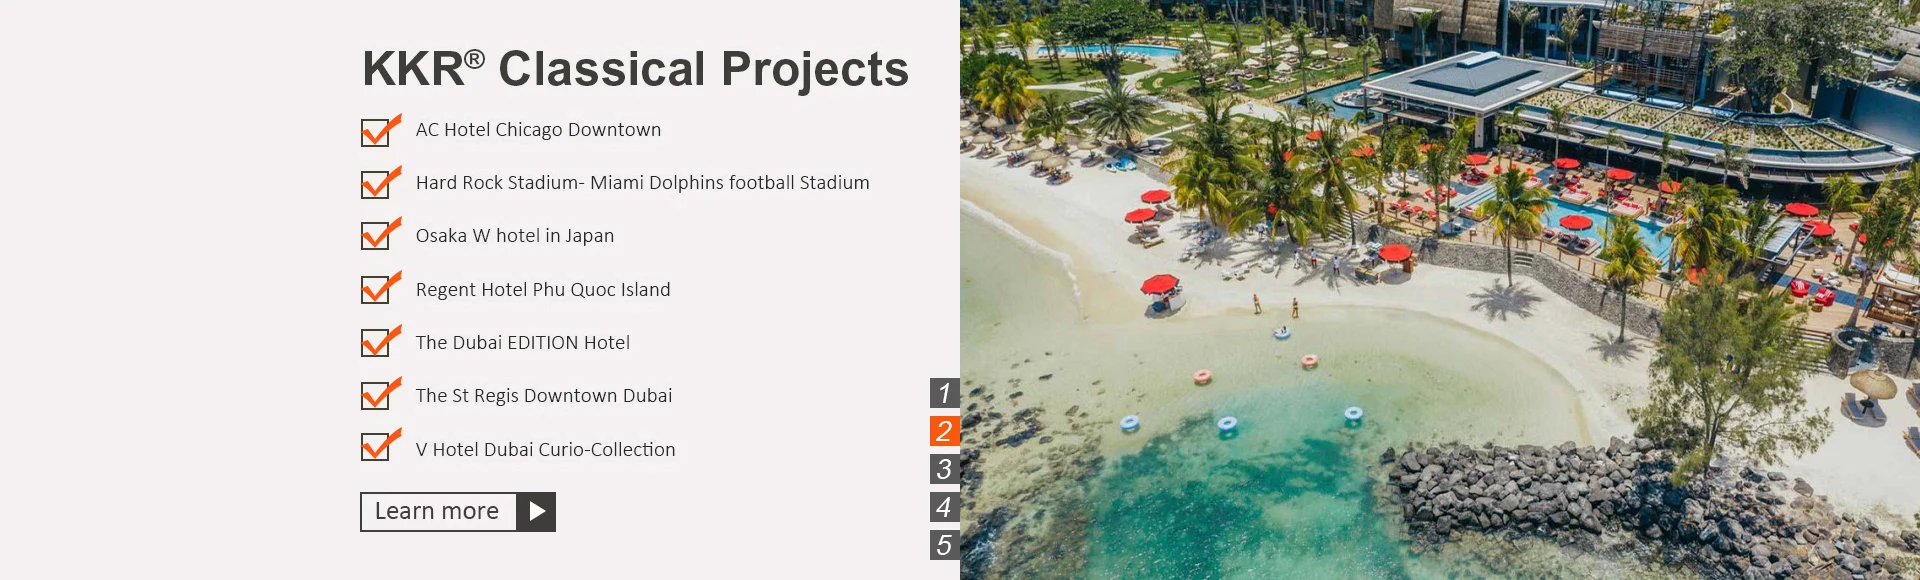Show slide 5 of the banner carousel
The width and height of the screenshot is (1920, 580).
(944, 545)
